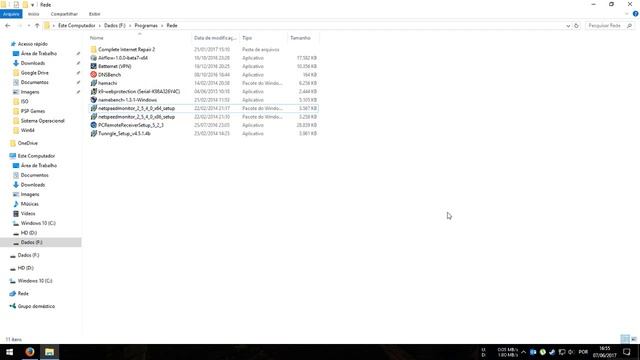Go up one folder level
640x360 pixels.
37,25
